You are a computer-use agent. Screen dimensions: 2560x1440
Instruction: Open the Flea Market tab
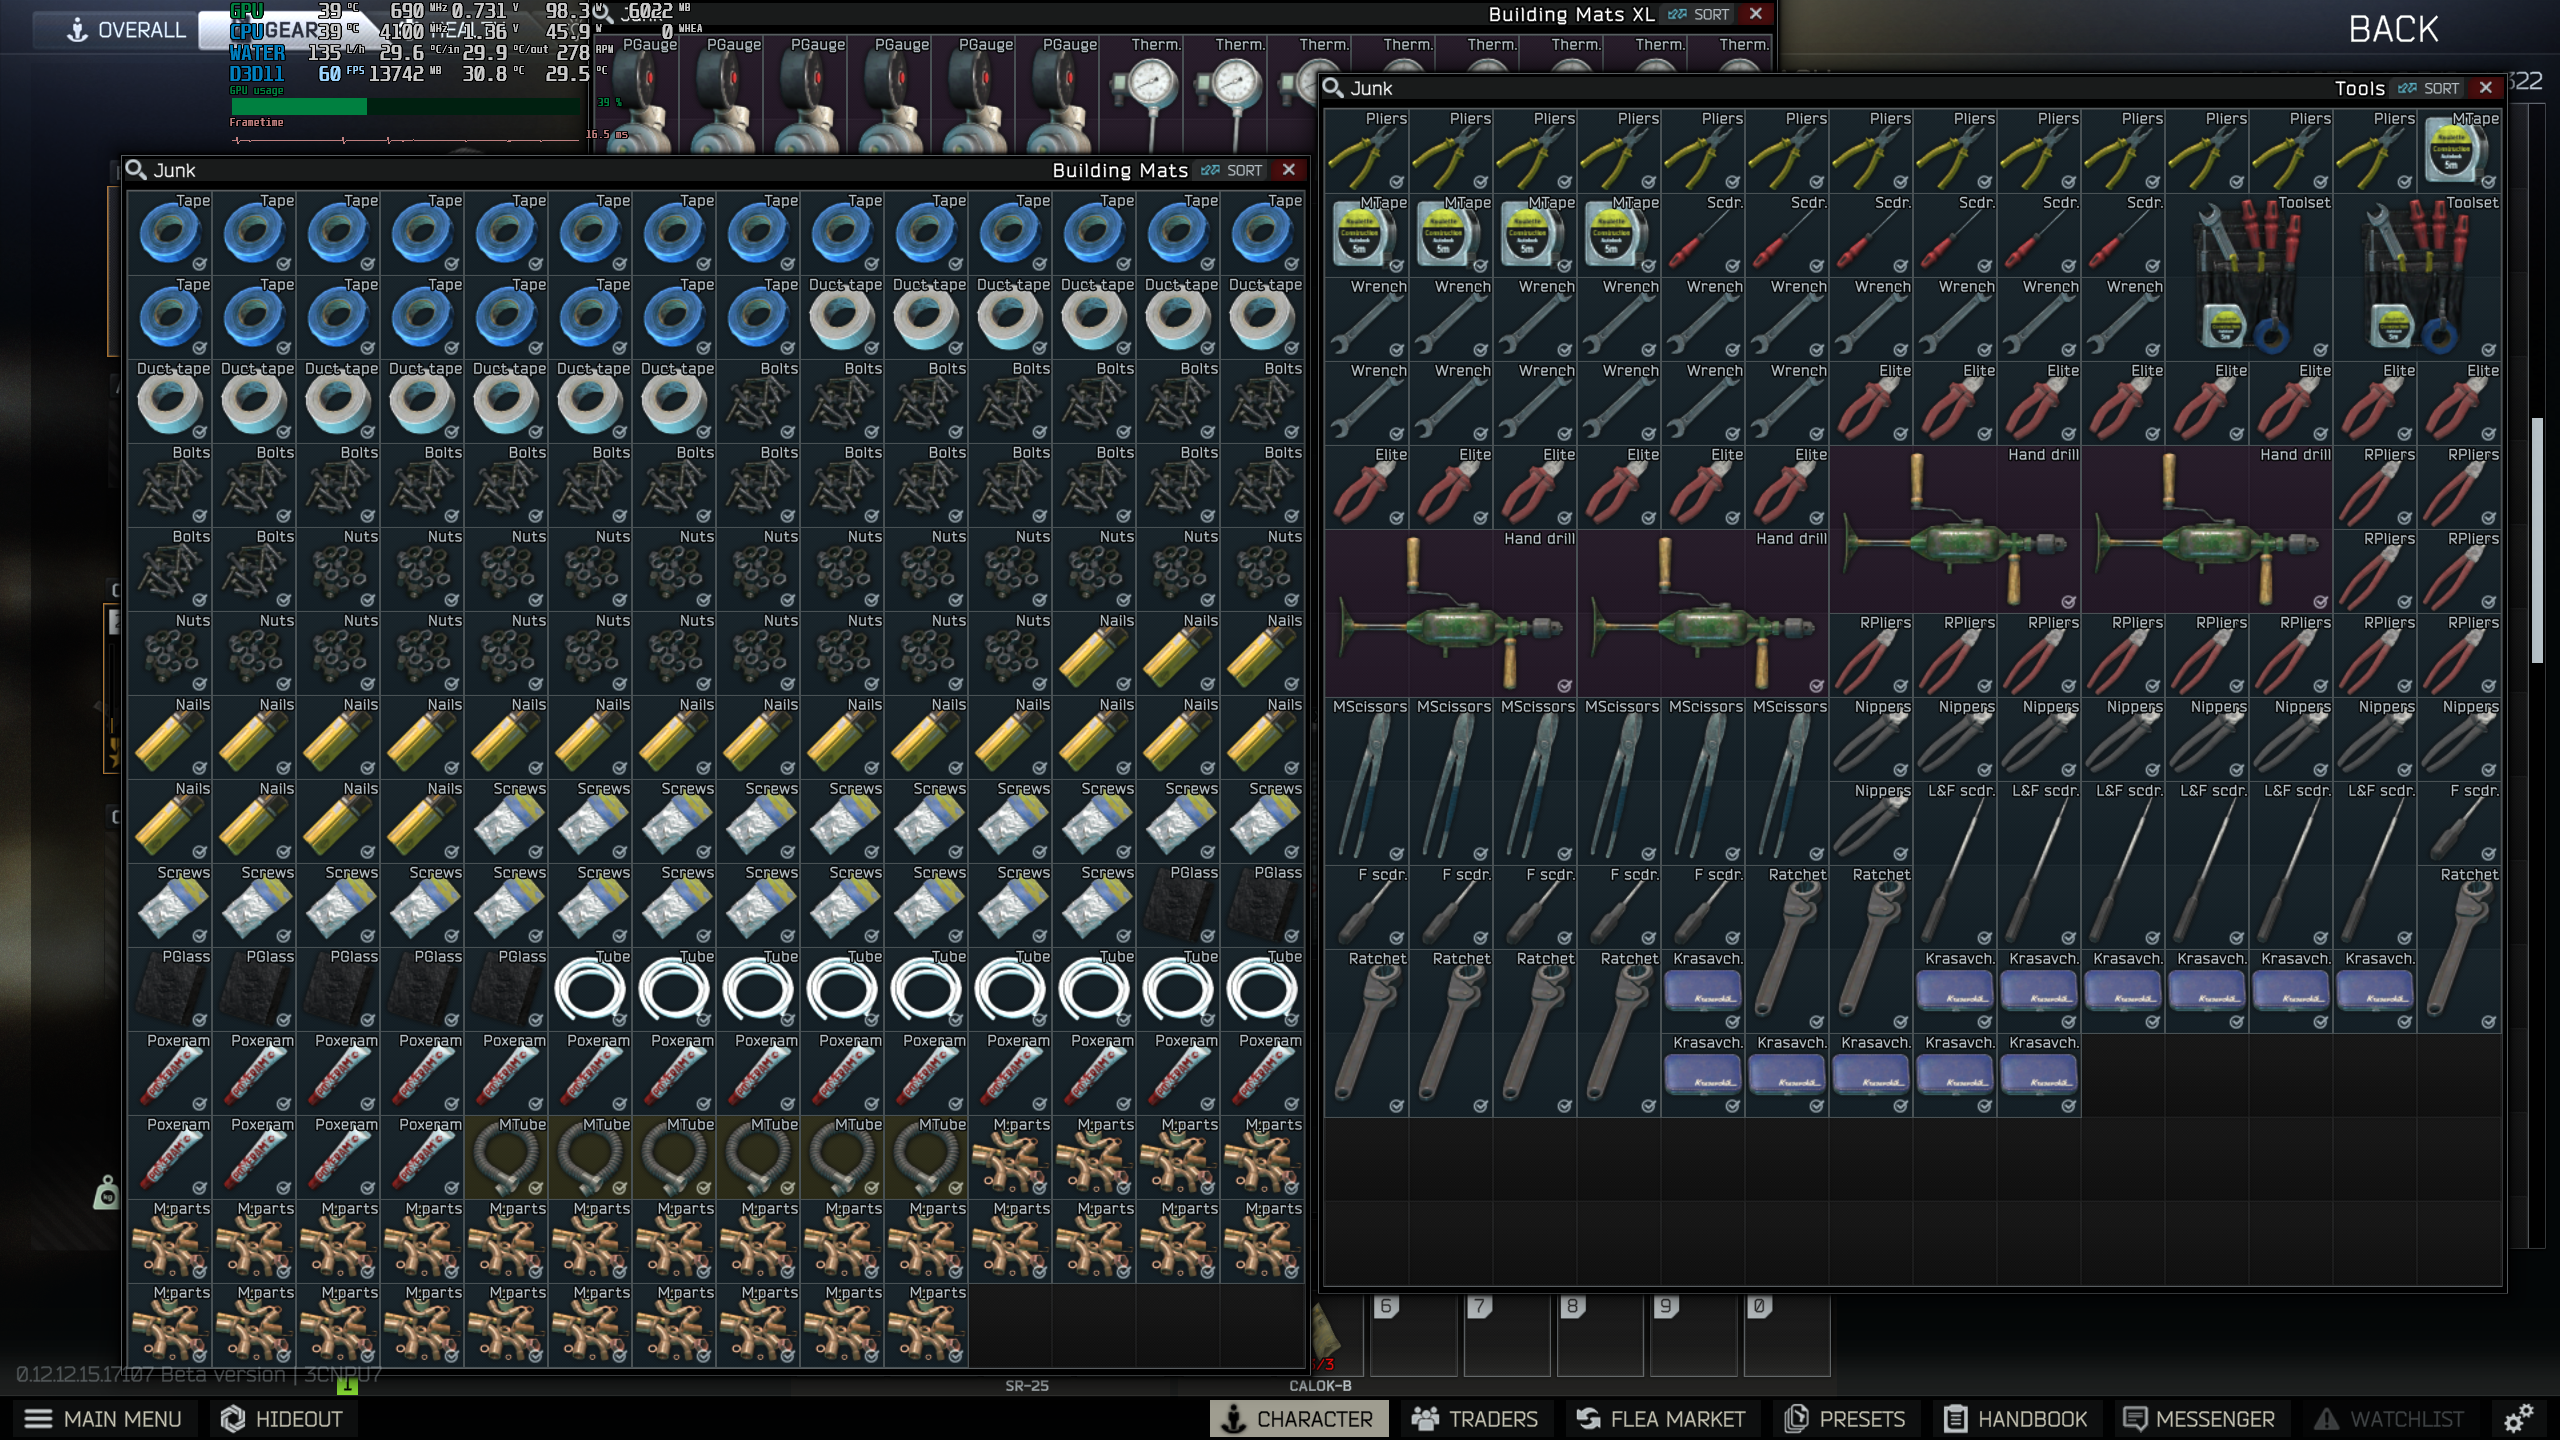pyautogui.click(x=1661, y=1418)
